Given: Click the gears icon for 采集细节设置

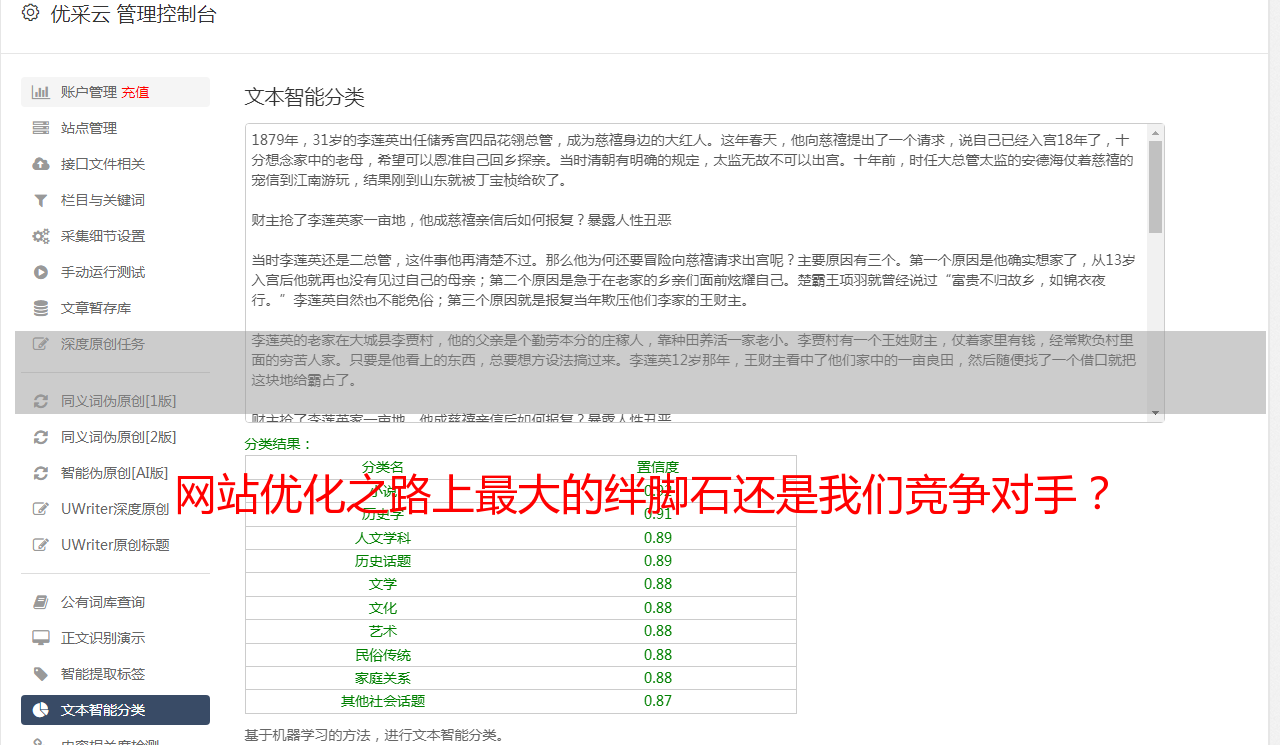Looking at the screenshot, I should (x=41, y=236).
